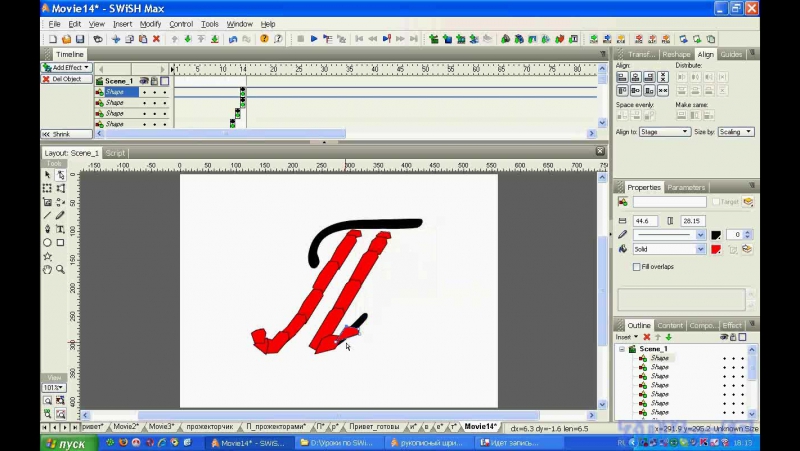
Task: Click the orange Help question mark icon
Action: tap(264, 39)
